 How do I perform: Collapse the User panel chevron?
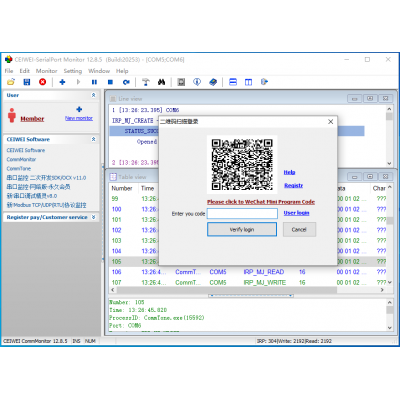94,95
